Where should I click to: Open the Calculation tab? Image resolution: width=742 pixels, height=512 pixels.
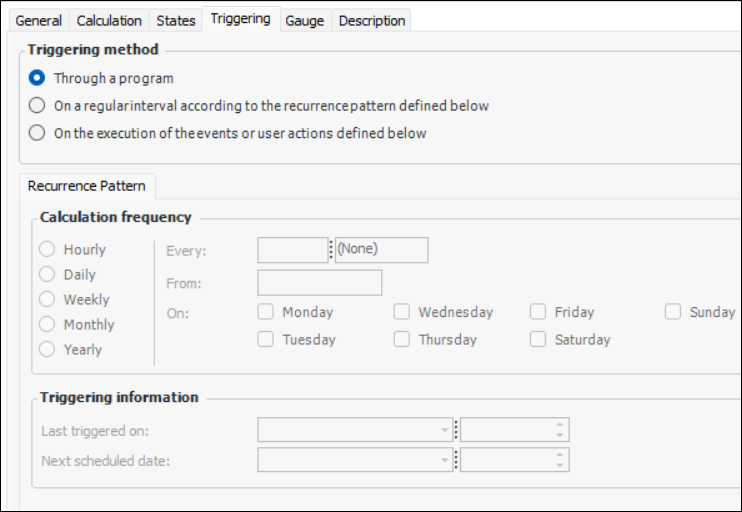coord(109,20)
